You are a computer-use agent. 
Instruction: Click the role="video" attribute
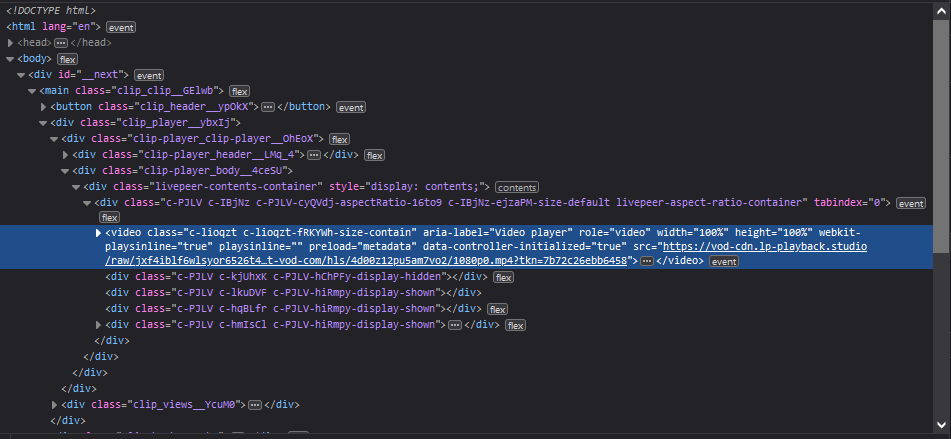(x=613, y=232)
